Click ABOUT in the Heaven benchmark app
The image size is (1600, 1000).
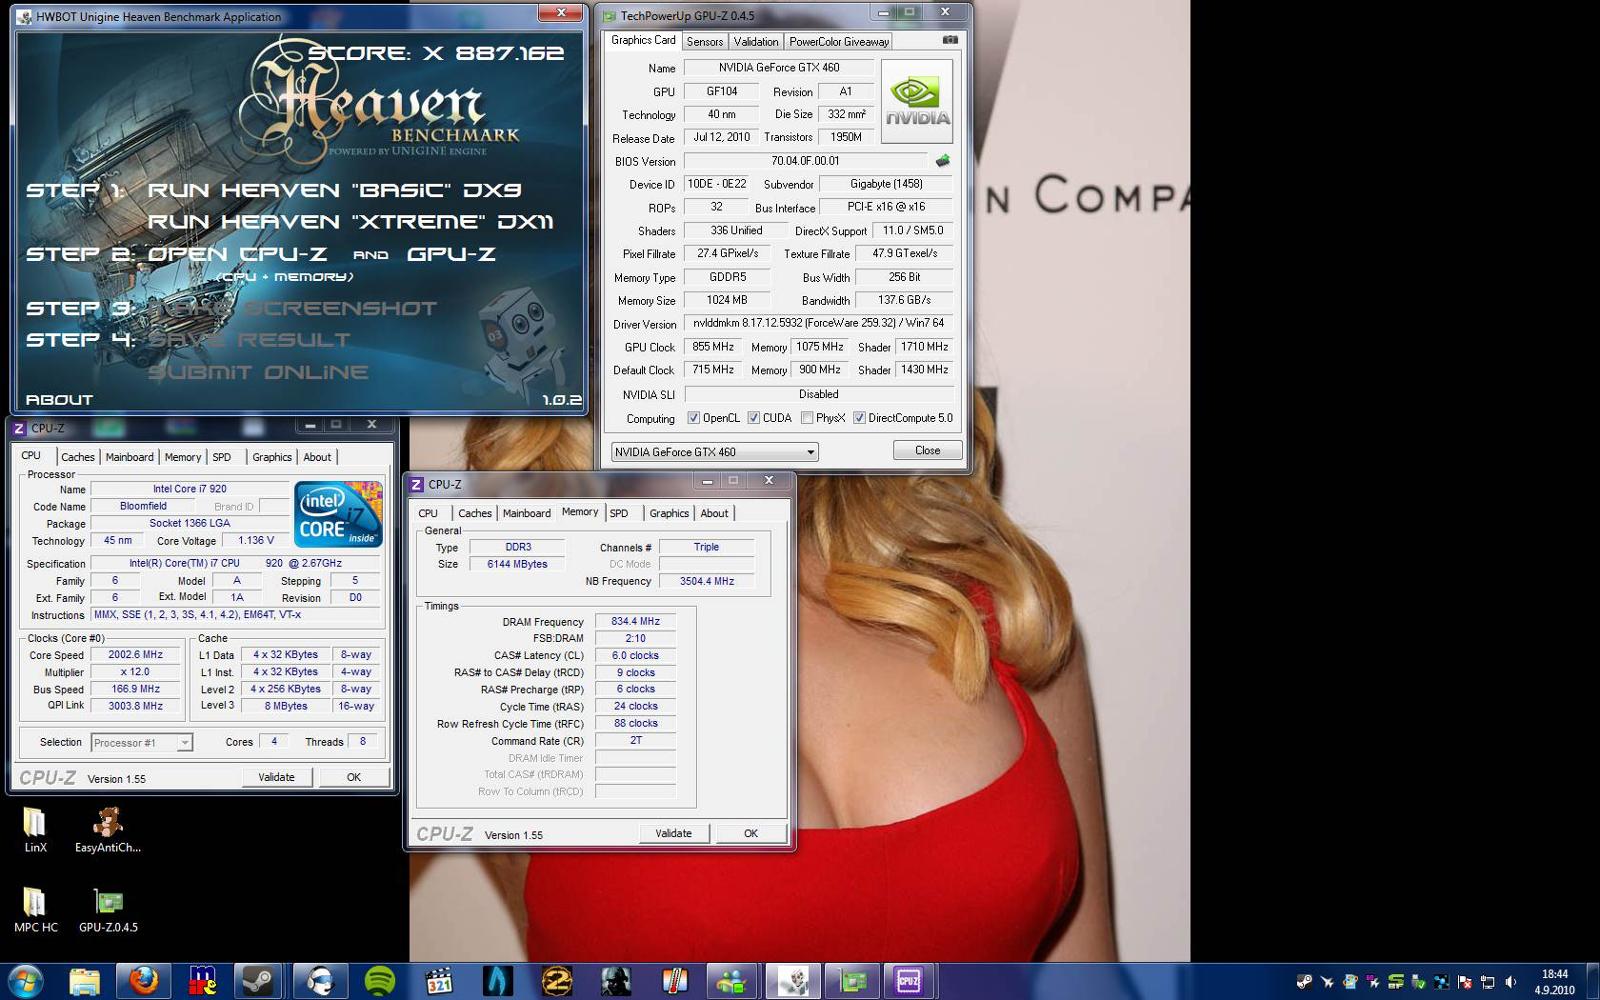[59, 399]
